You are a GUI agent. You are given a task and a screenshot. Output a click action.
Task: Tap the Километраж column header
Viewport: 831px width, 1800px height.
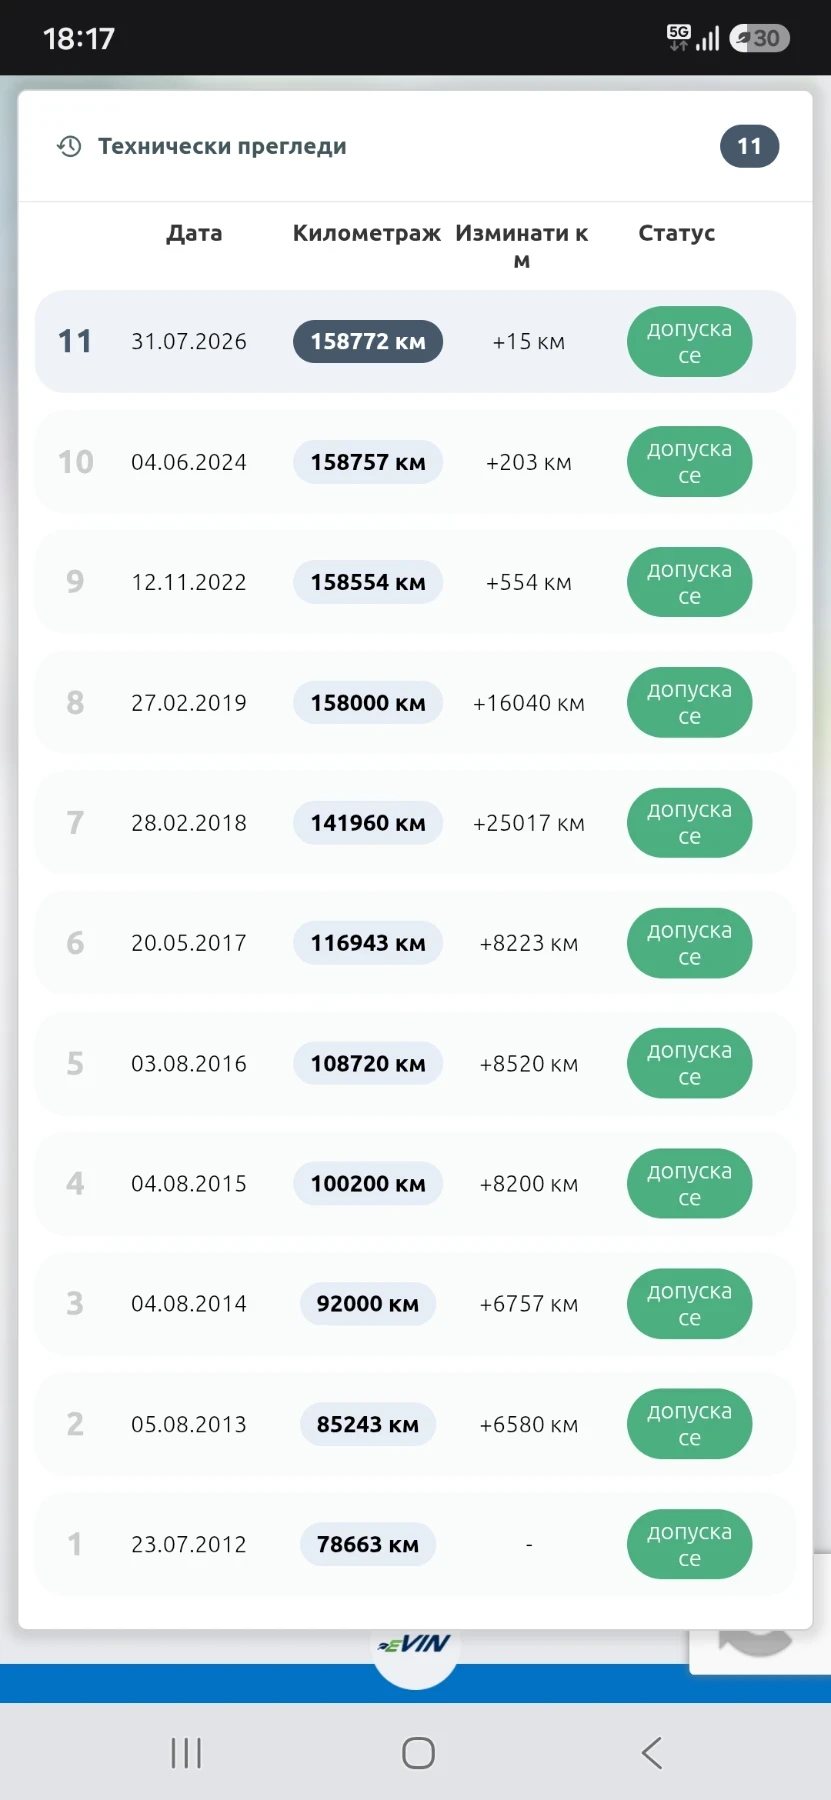coord(367,233)
